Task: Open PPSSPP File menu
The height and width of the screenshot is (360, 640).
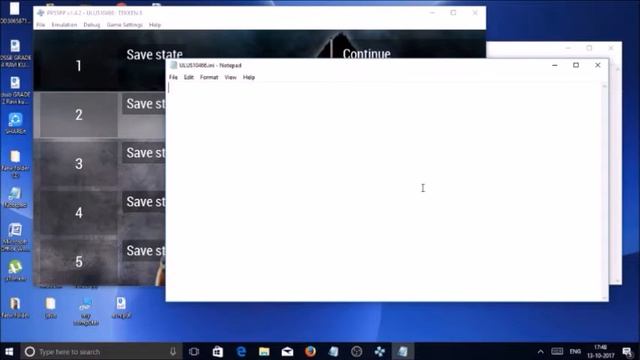Action: pos(41,25)
